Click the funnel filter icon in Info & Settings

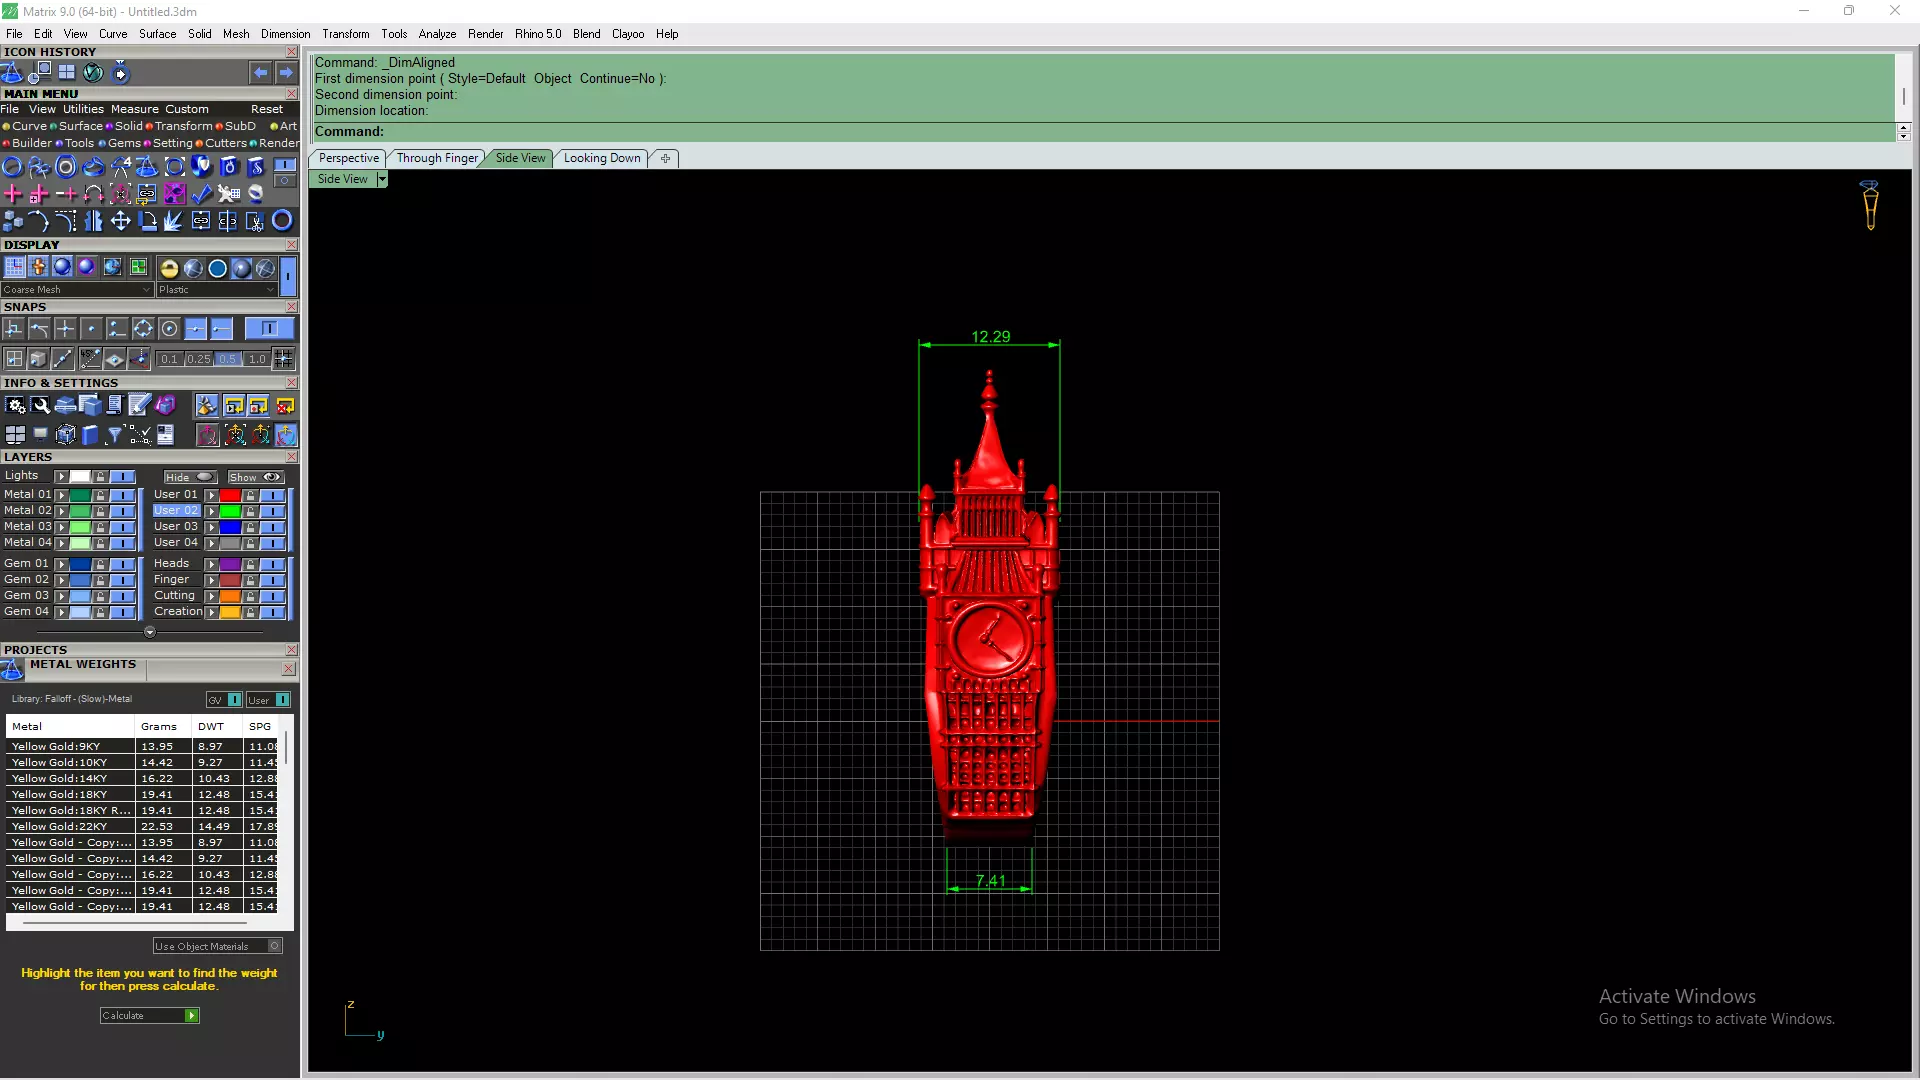click(x=115, y=435)
